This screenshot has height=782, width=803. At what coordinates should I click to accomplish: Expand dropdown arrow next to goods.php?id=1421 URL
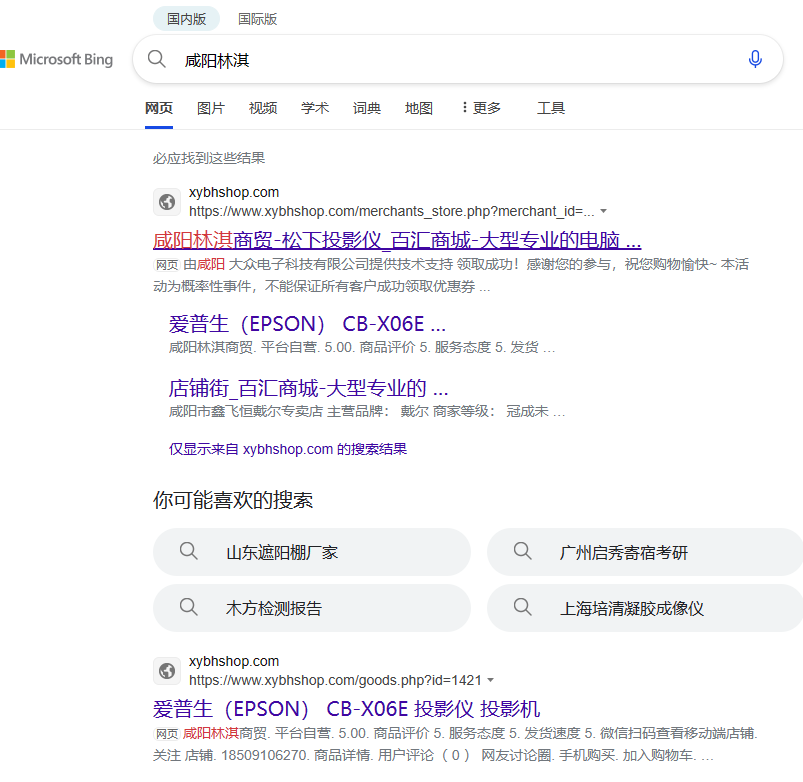coord(490,681)
